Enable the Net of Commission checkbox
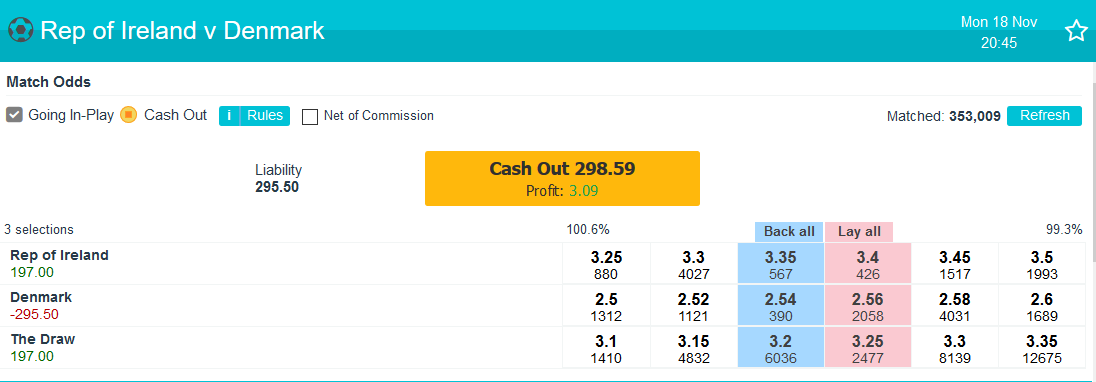1096x382 pixels. pyautogui.click(x=310, y=116)
